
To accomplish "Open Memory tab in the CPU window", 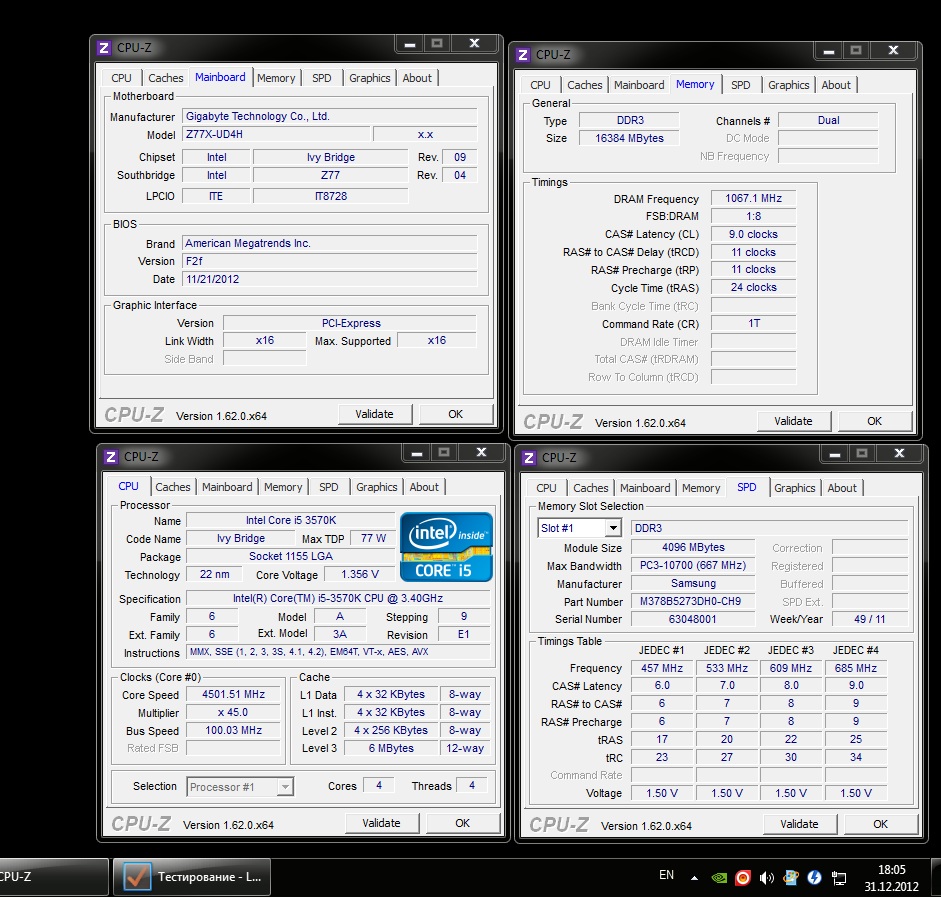I will coord(283,487).
